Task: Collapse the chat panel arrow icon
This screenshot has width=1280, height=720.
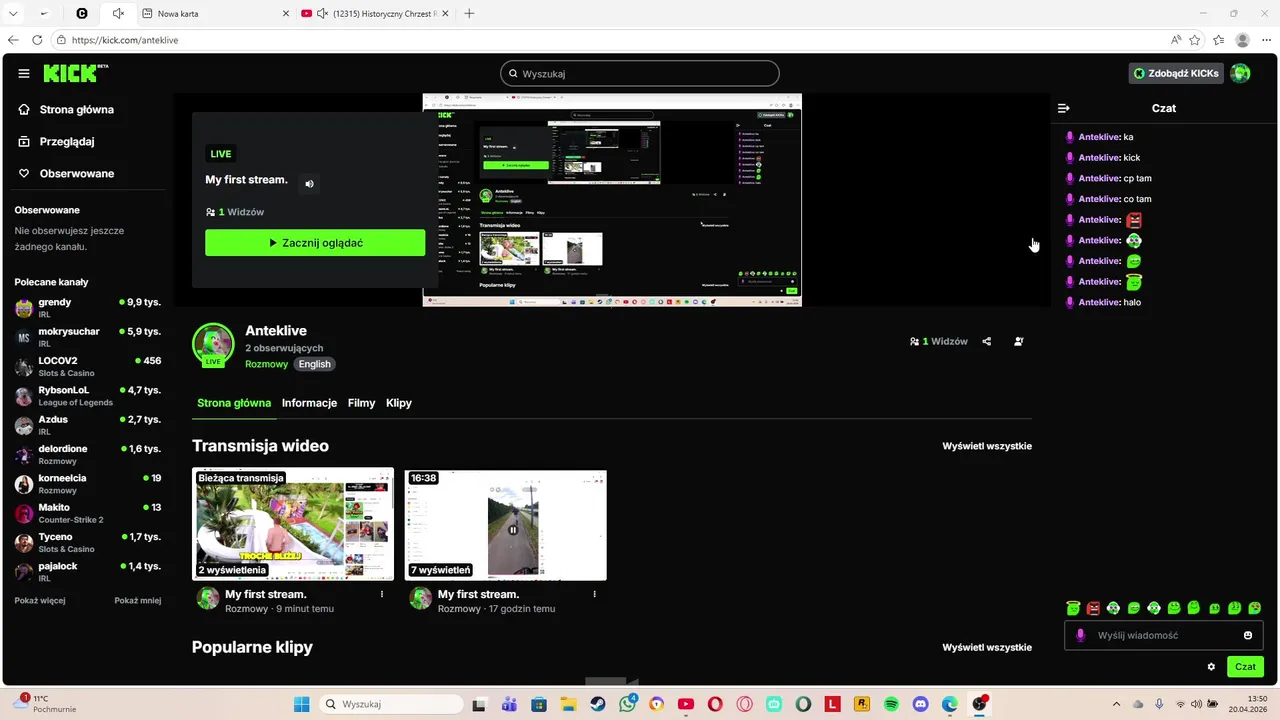Action: [x=1064, y=108]
